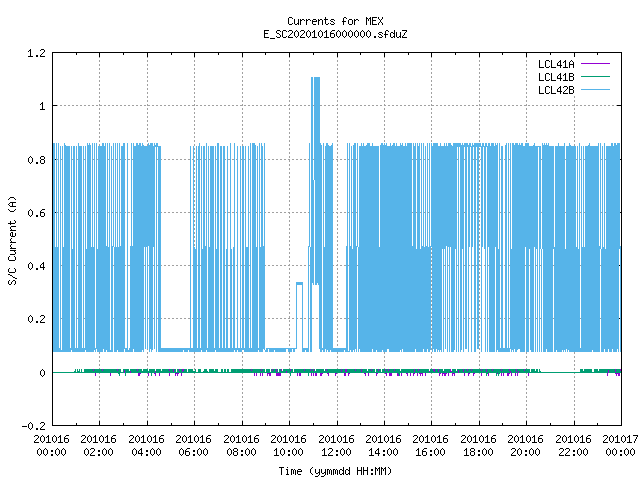The image size is (640, 480).
Task: Click the 0.4 y-axis tick value
Action: coord(36,267)
